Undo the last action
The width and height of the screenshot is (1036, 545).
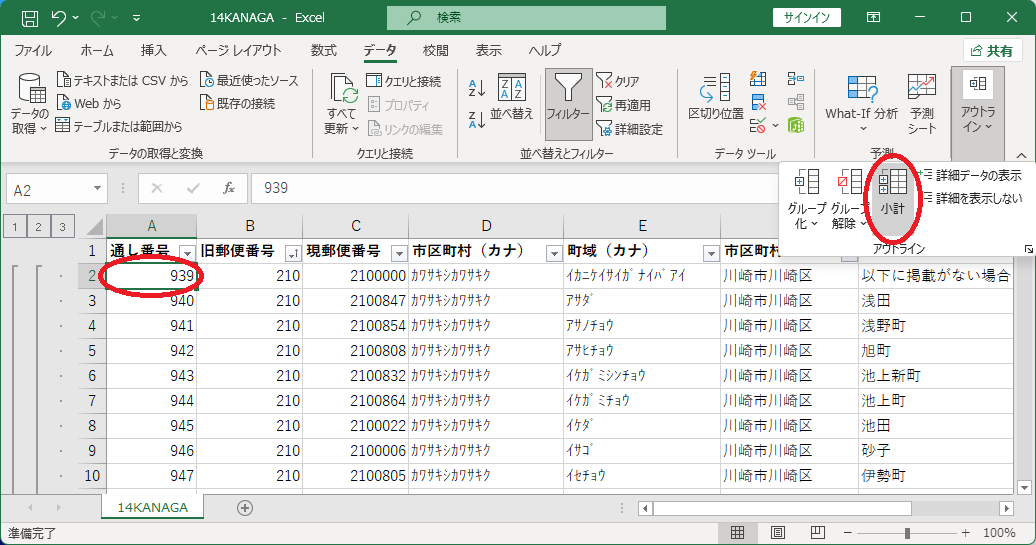pyautogui.click(x=59, y=18)
